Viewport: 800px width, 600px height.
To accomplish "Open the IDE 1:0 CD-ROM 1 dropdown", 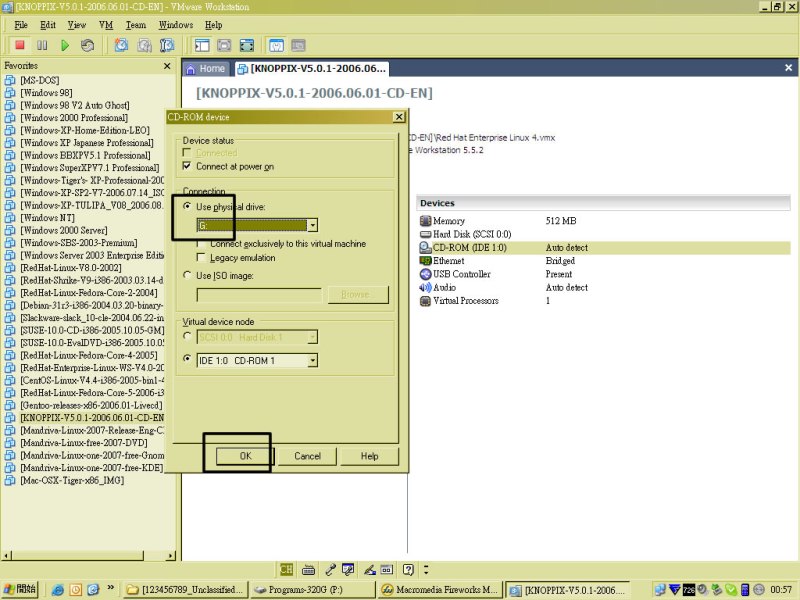I will pyautogui.click(x=312, y=361).
